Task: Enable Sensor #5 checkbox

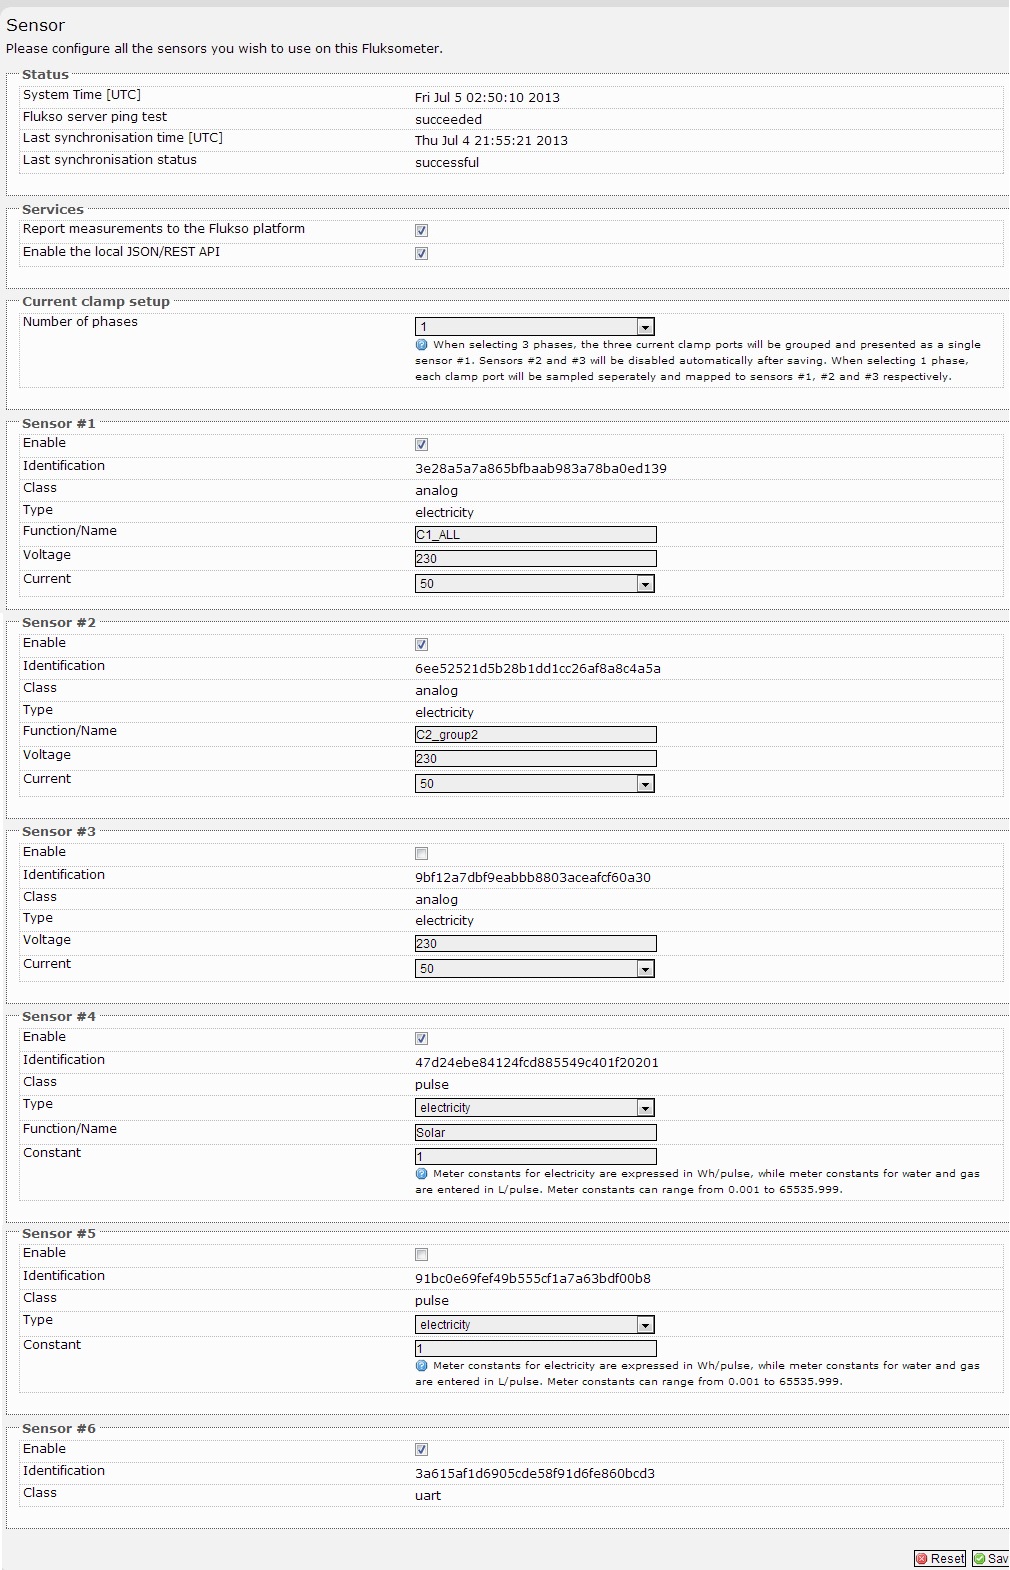Action: click(421, 1255)
